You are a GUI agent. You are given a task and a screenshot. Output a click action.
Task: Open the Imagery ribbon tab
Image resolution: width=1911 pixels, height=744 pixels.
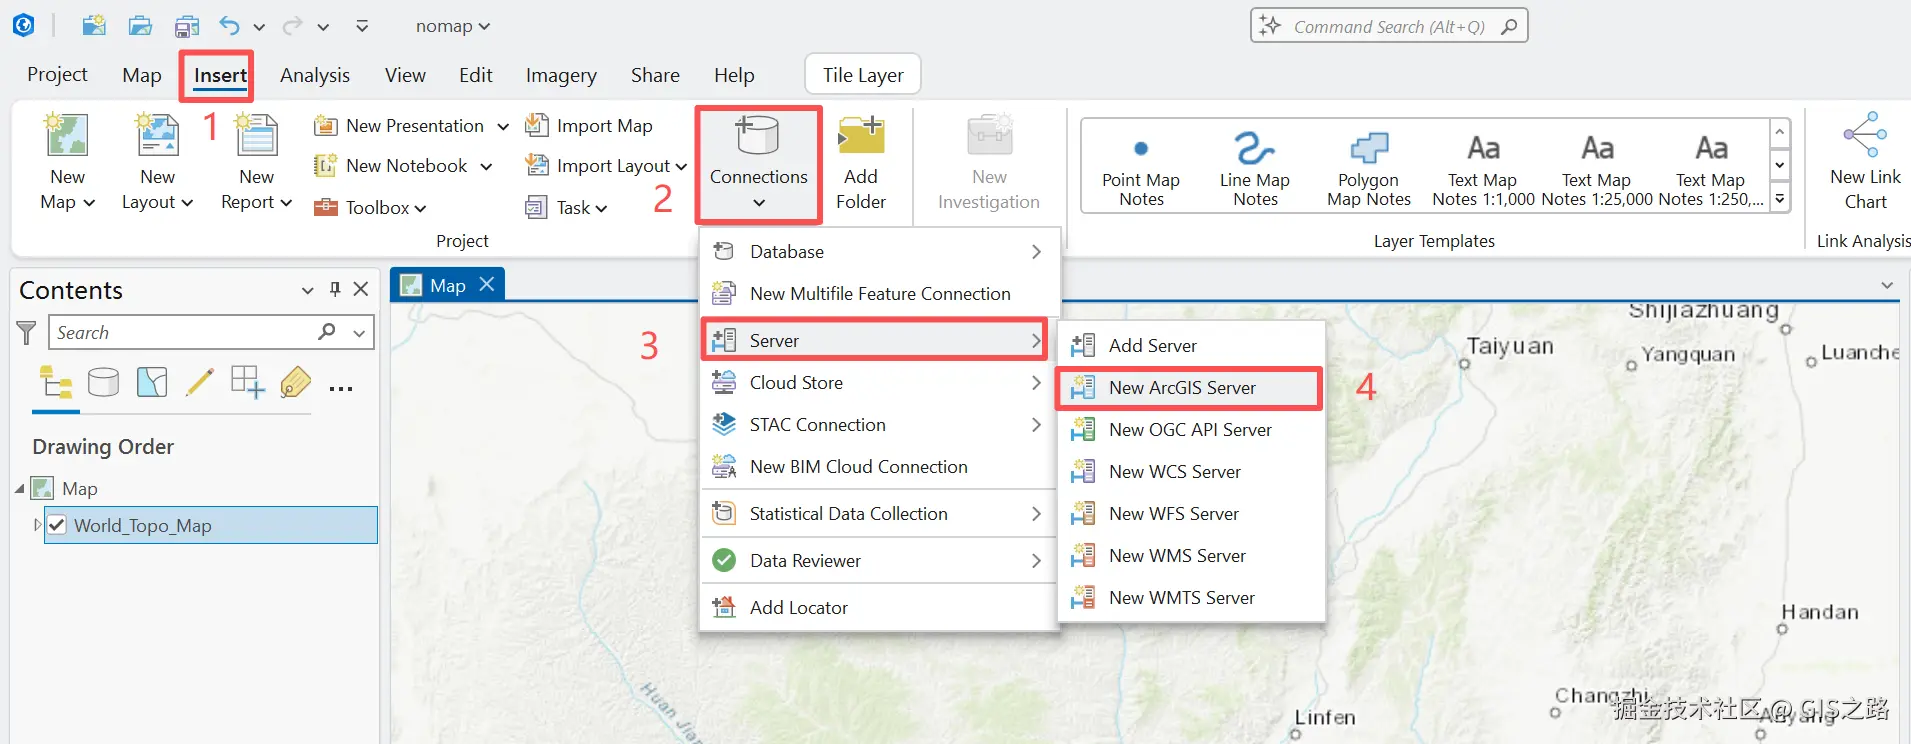click(x=561, y=75)
